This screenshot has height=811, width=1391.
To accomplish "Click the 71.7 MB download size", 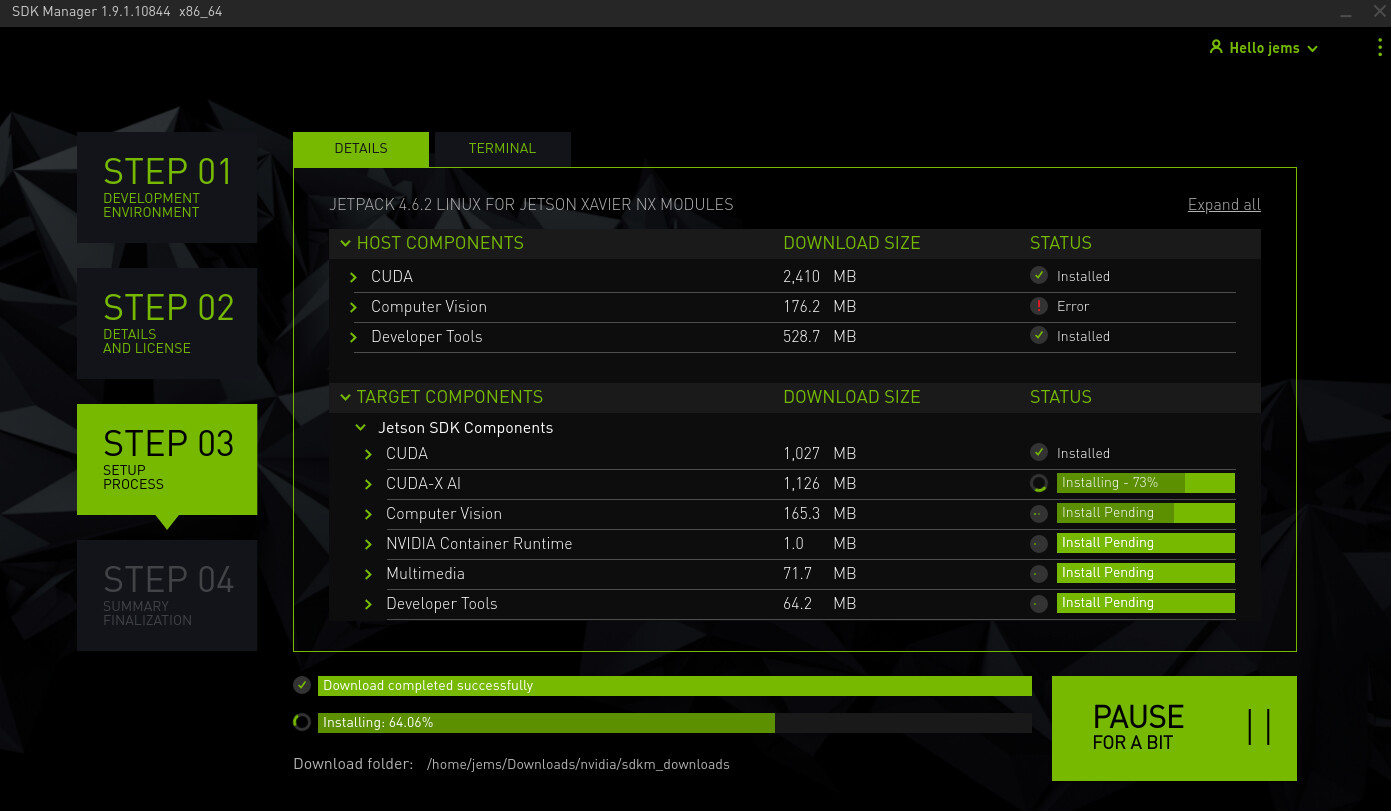I will [819, 574].
